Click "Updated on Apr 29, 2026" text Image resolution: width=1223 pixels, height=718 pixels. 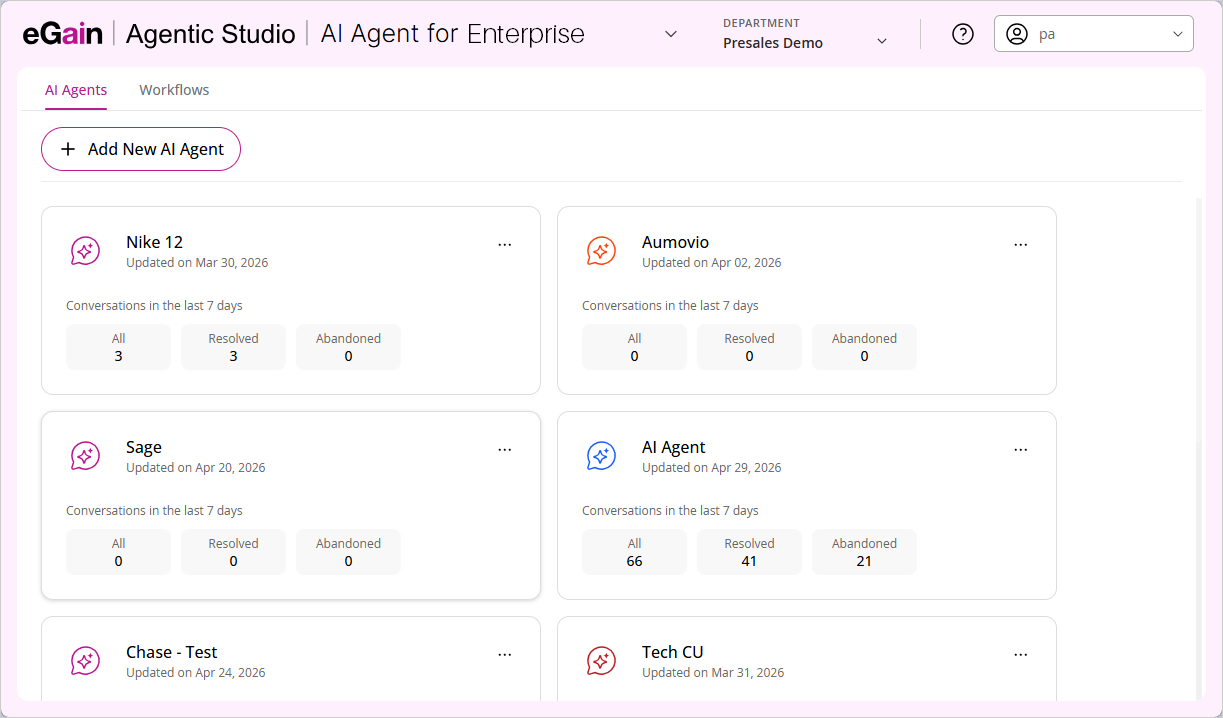tap(712, 468)
